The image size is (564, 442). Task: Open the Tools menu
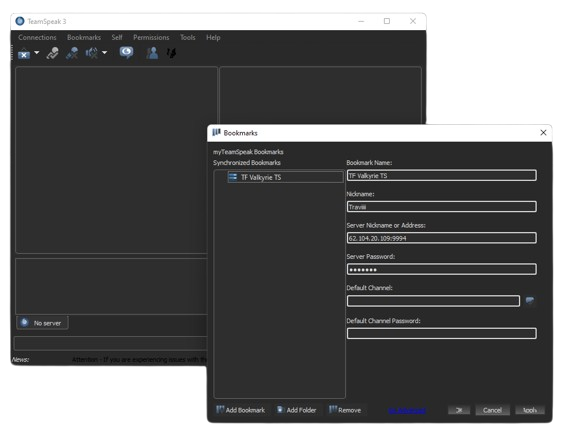188,37
